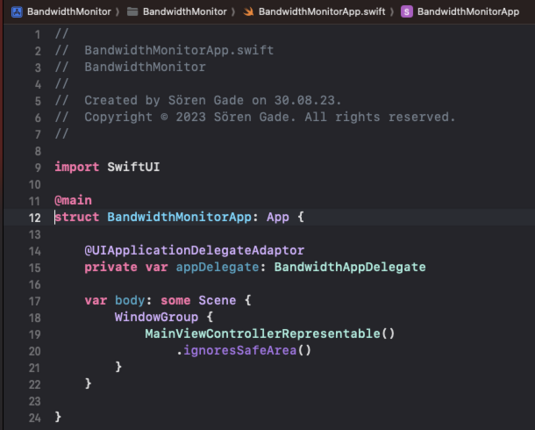Open BandwidthMonitor project breadcrumb item
Screen dimensions: 535x430
(69, 12)
